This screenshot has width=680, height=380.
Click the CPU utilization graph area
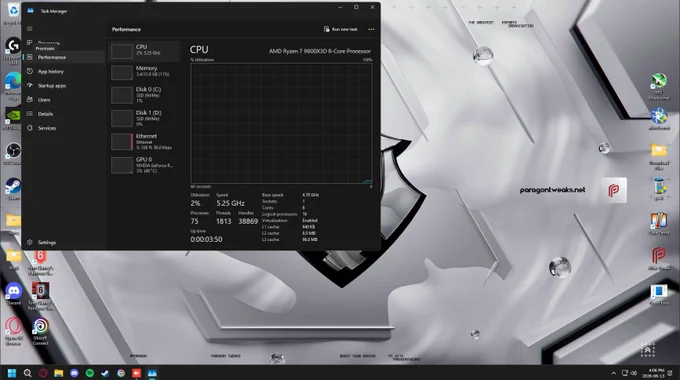[281, 124]
